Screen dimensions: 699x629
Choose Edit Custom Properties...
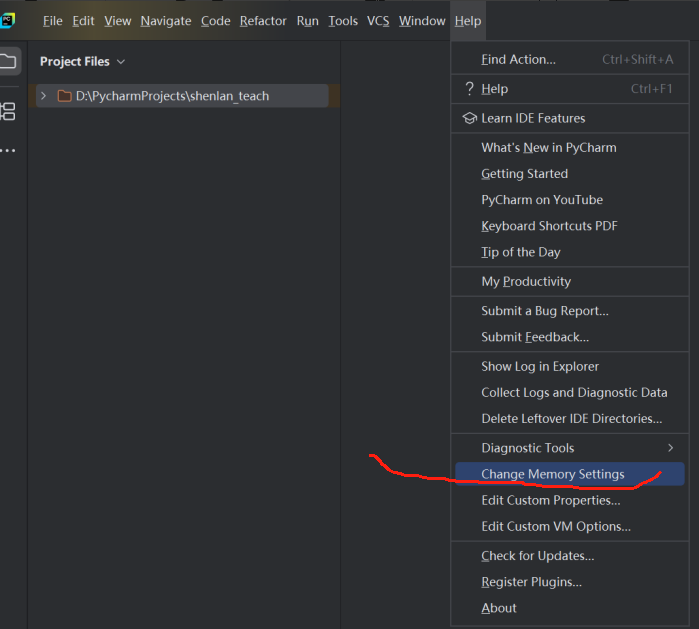click(570, 500)
